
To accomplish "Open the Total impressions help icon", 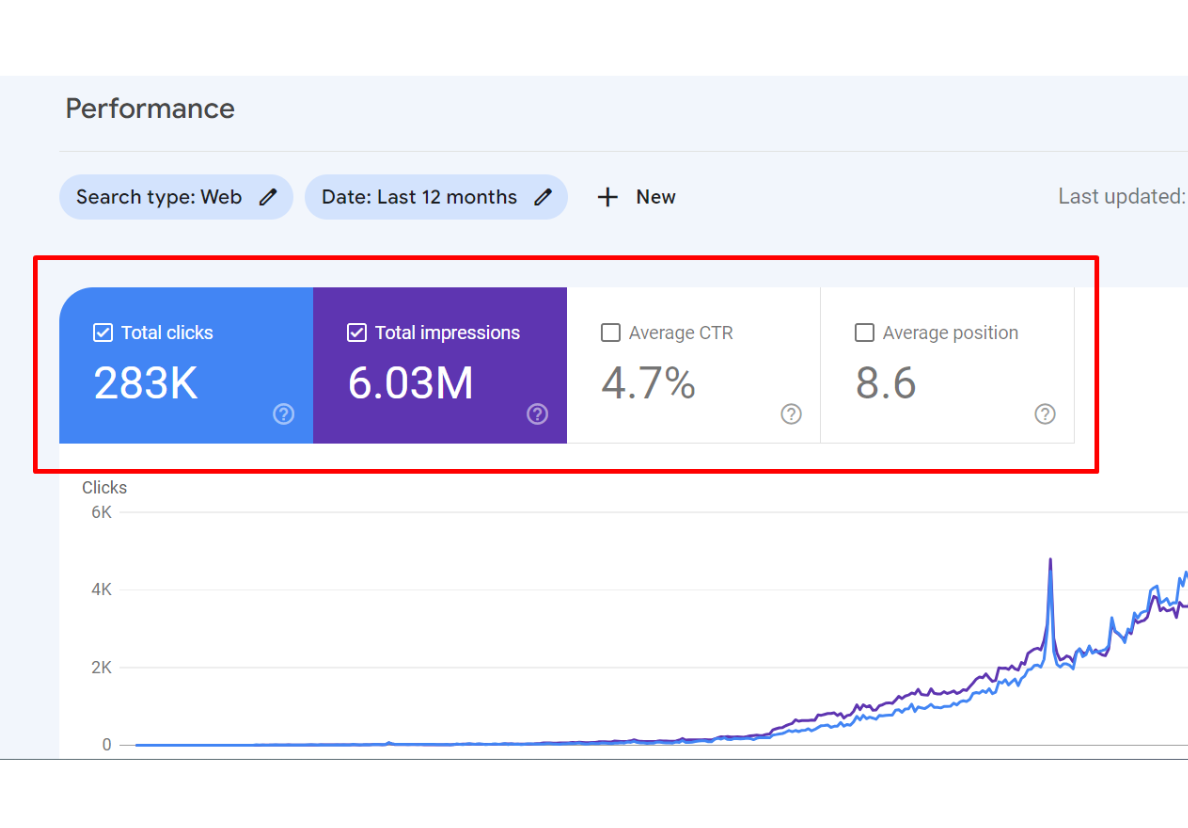I will tap(538, 414).
